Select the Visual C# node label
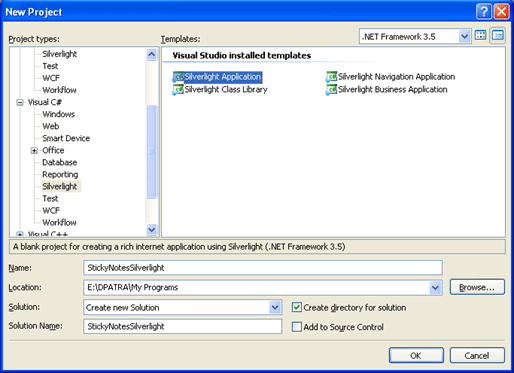This screenshot has height=373, width=514. [x=44, y=102]
